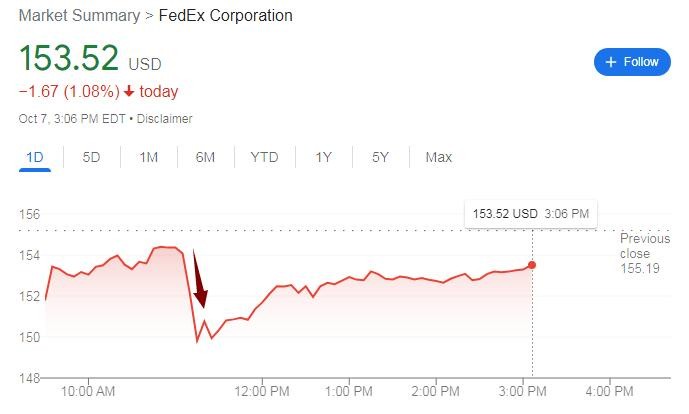
Task: Click the 12:00 PM axis label
Action: coord(262,390)
